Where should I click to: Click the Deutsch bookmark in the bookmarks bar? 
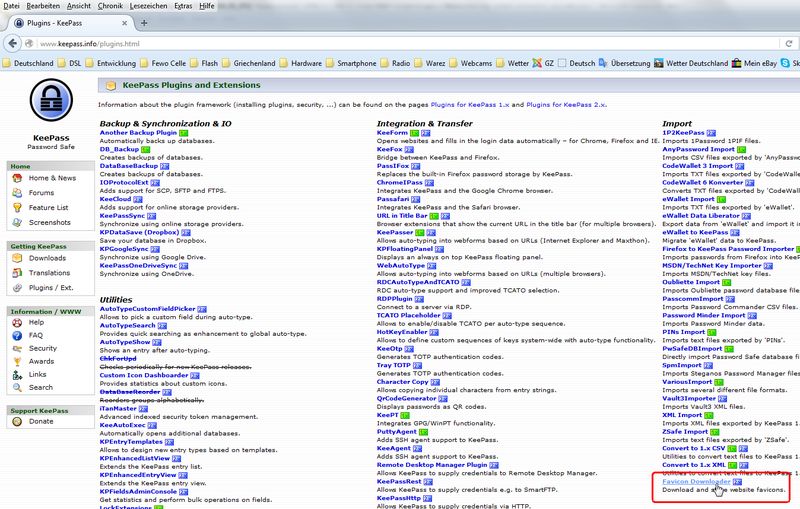(x=576, y=63)
